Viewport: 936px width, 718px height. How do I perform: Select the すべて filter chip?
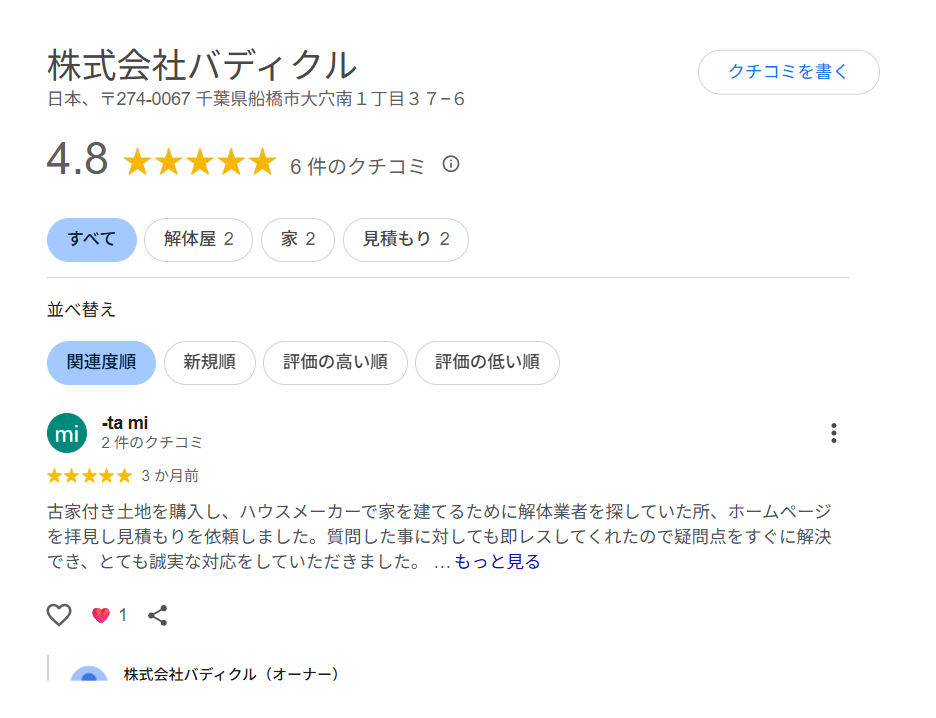point(91,239)
